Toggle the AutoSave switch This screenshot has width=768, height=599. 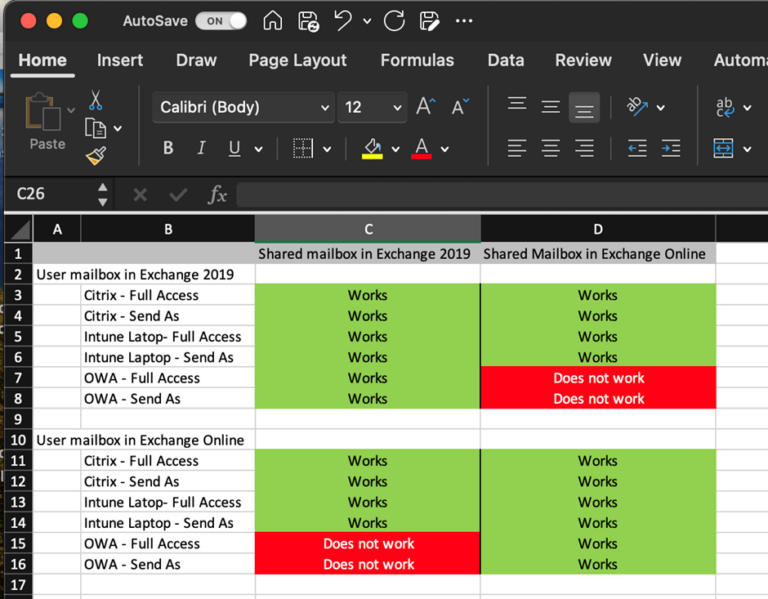click(221, 21)
